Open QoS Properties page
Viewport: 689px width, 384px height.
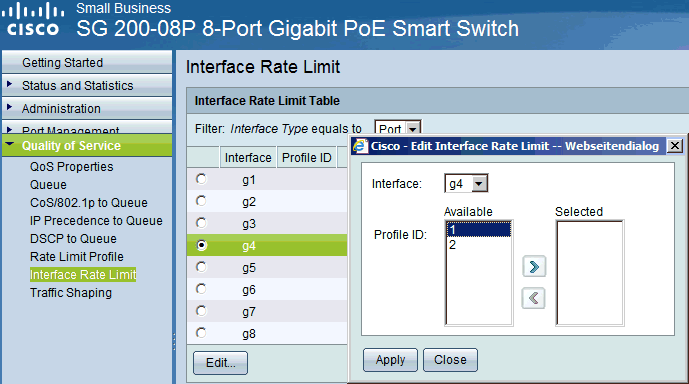[x=72, y=167]
